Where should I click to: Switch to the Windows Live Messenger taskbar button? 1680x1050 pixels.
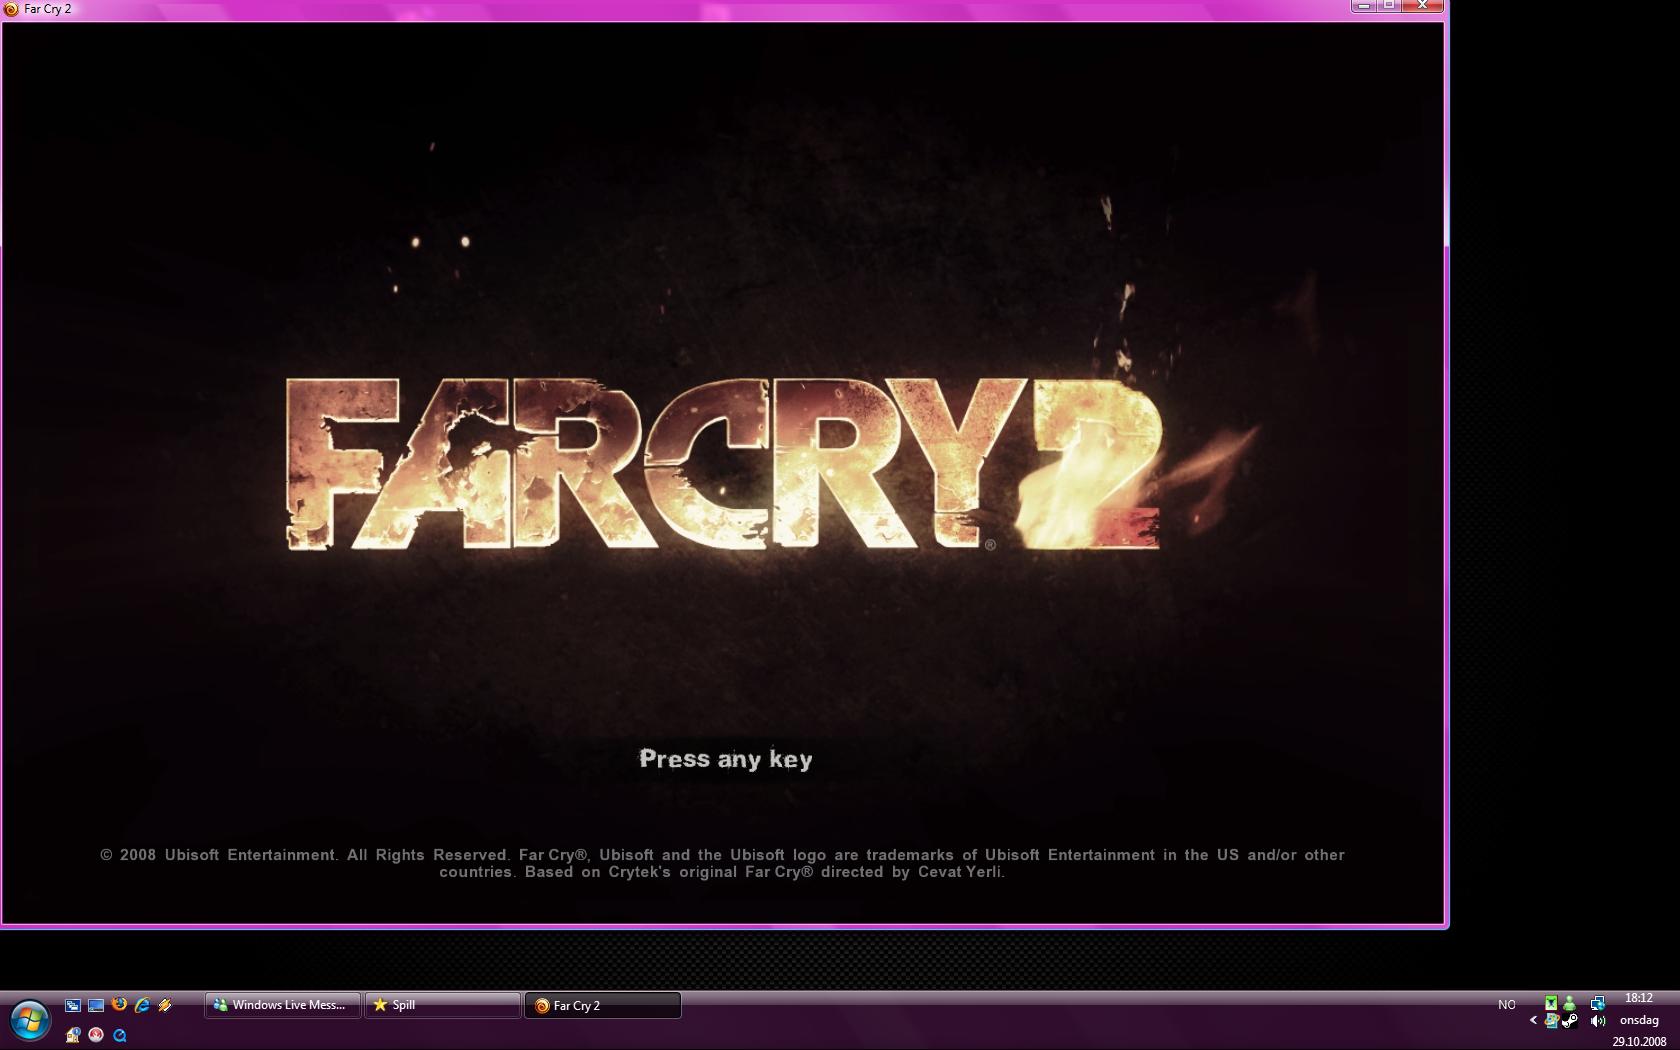tap(283, 1005)
